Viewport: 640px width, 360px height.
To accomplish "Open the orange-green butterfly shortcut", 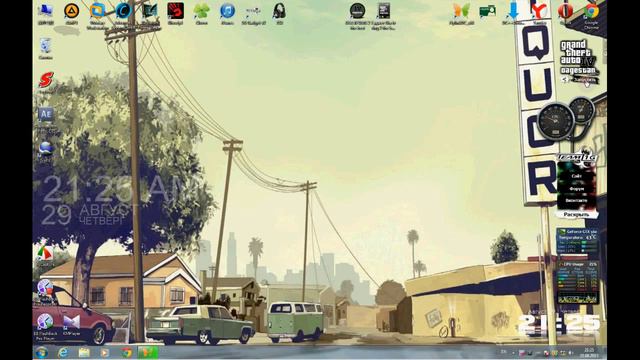I will 461,13.
